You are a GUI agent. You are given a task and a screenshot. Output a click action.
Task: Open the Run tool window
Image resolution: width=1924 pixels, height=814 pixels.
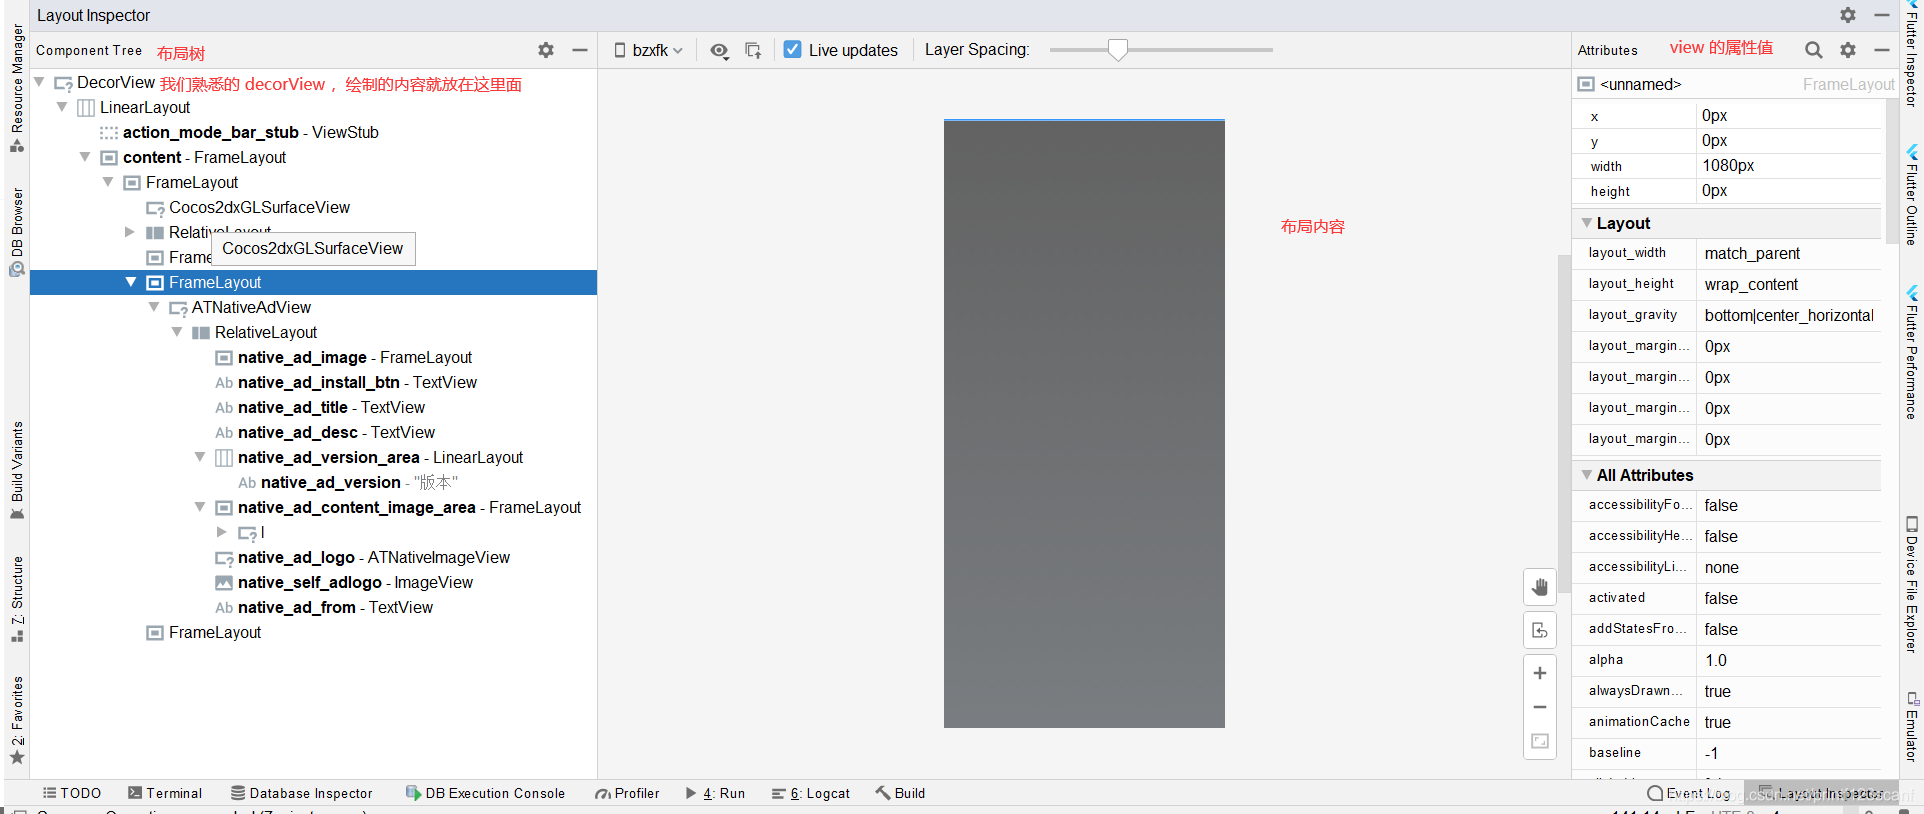(715, 793)
